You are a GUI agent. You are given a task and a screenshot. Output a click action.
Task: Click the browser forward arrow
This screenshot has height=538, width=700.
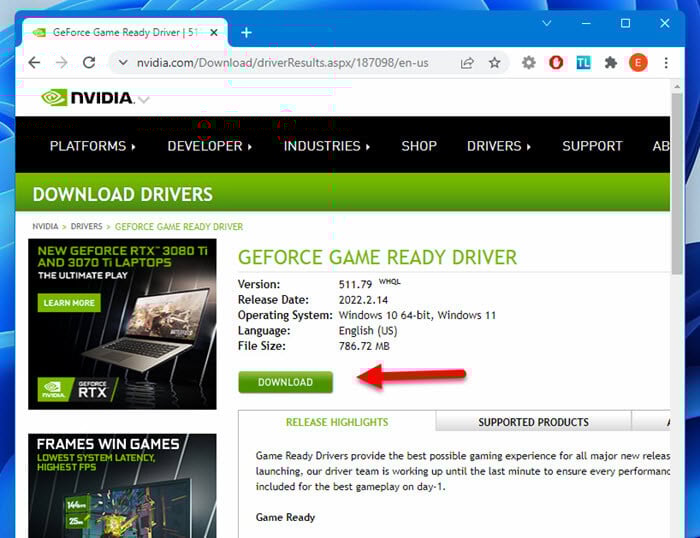[x=62, y=63]
